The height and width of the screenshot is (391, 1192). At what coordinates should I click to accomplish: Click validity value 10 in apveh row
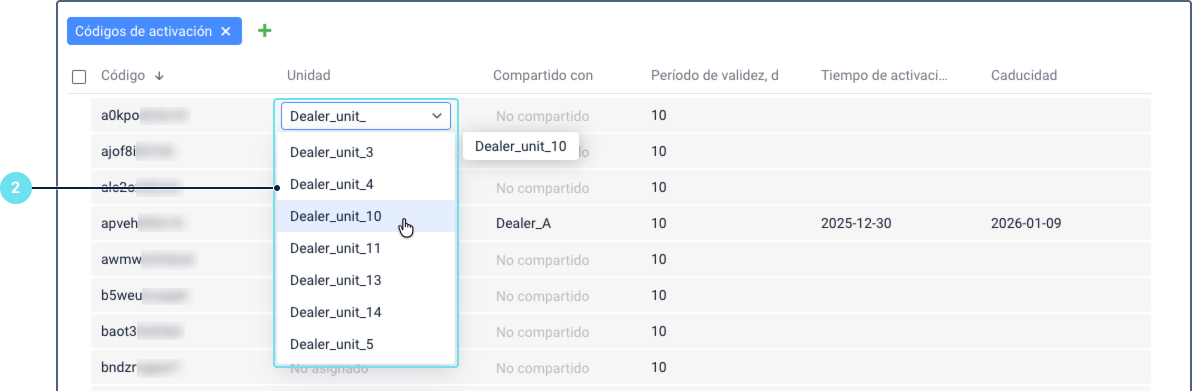click(x=658, y=224)
